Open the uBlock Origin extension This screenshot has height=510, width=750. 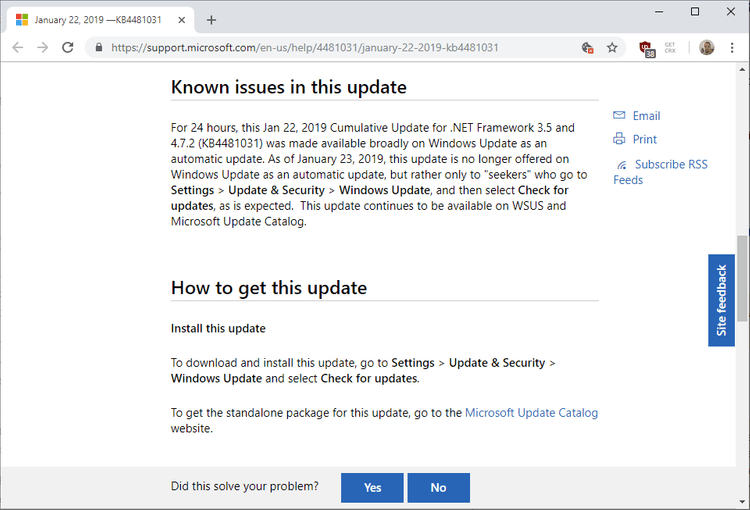[647, 48]
